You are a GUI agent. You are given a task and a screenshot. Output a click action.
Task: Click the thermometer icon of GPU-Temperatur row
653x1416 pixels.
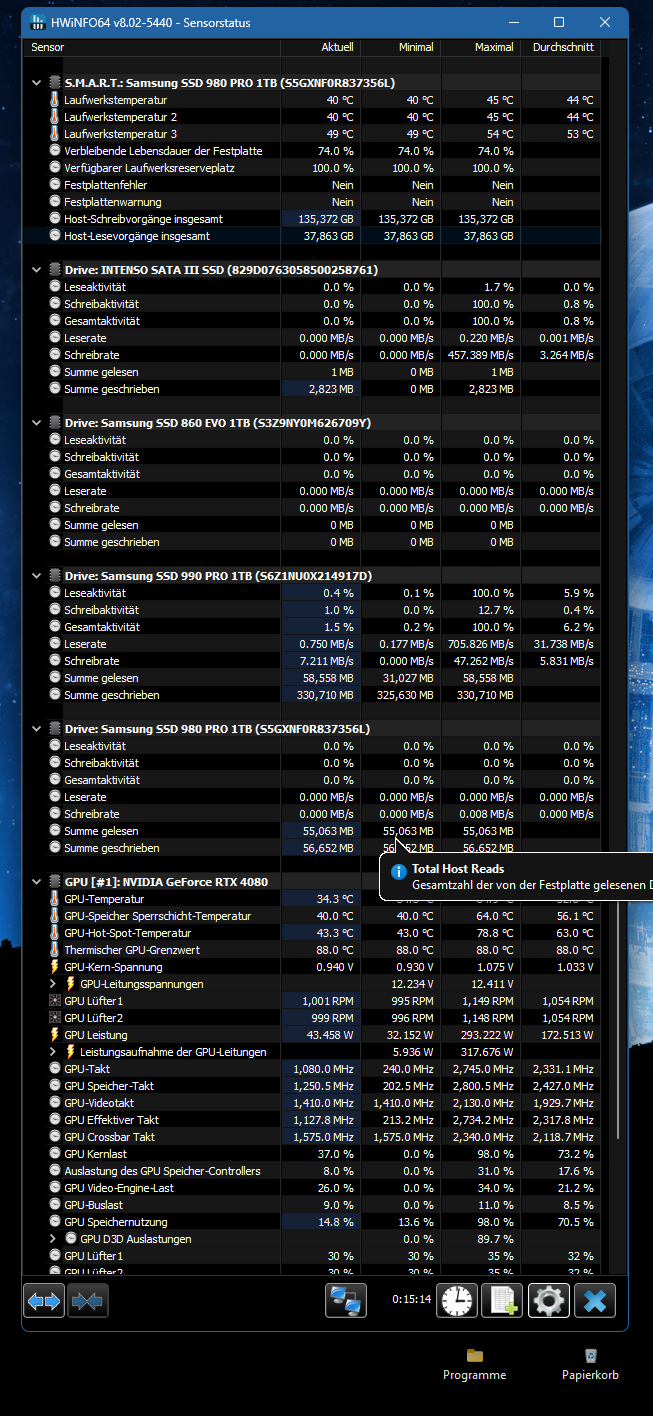tap(55, 899)
